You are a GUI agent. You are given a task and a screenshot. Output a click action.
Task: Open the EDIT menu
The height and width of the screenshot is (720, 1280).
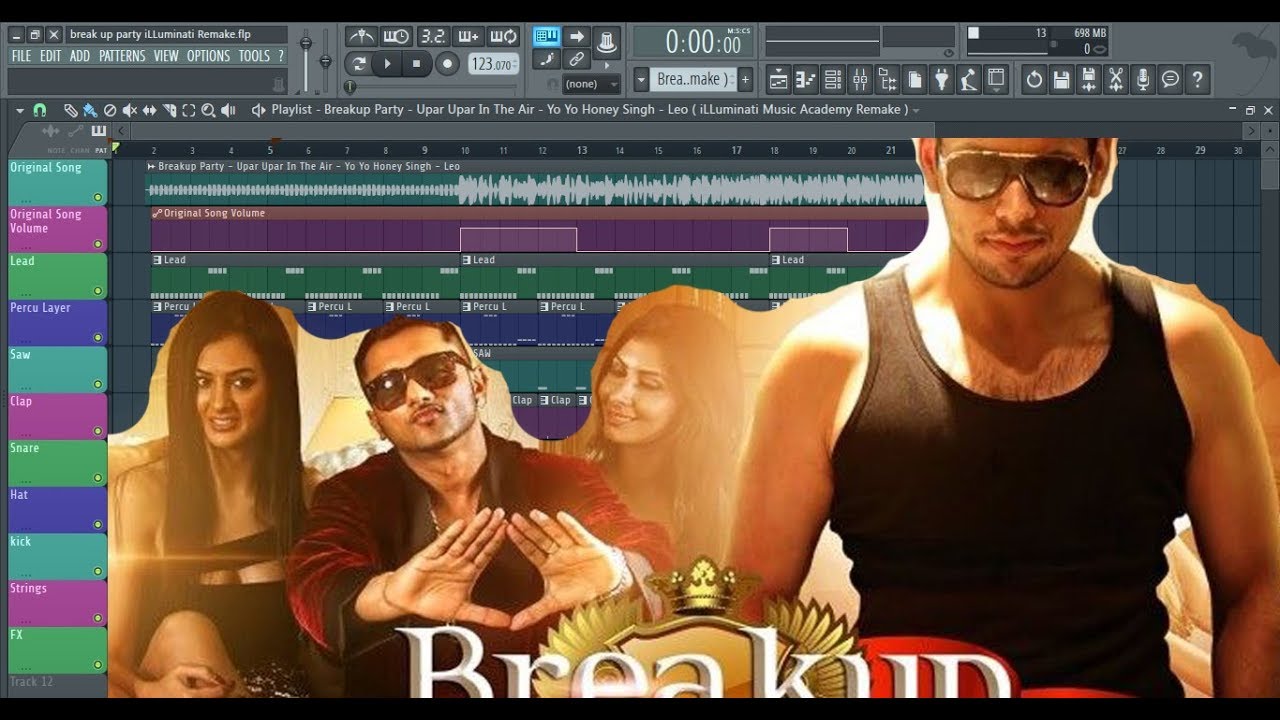coord(51,56)
